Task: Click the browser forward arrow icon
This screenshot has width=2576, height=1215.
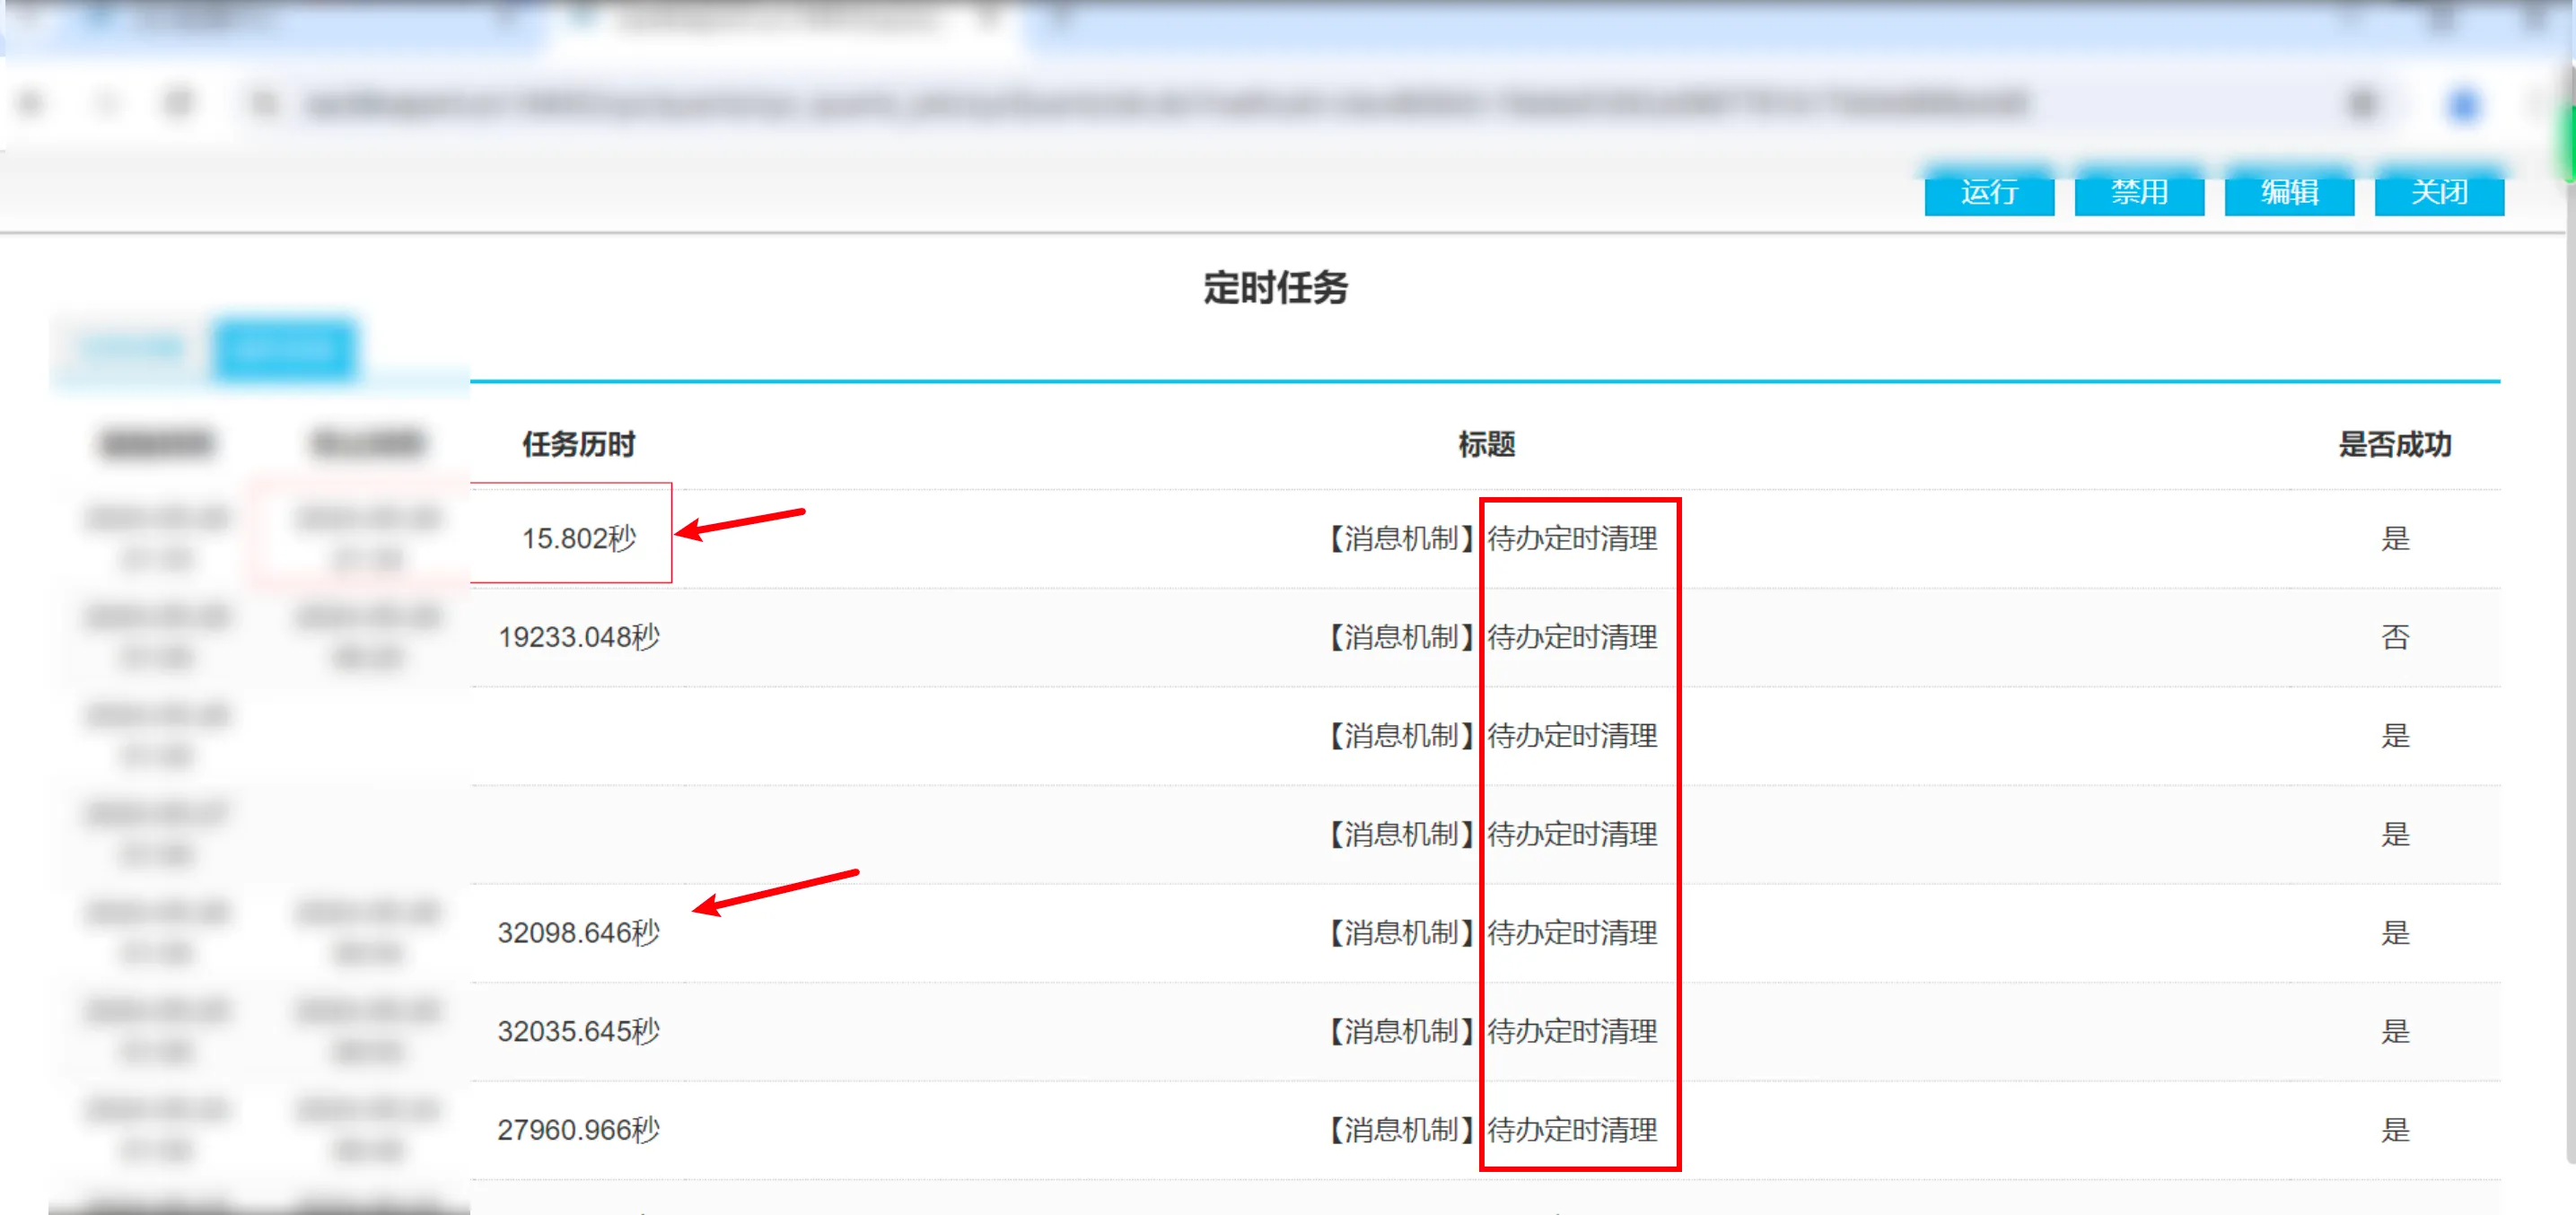Action: coord(106,102)
